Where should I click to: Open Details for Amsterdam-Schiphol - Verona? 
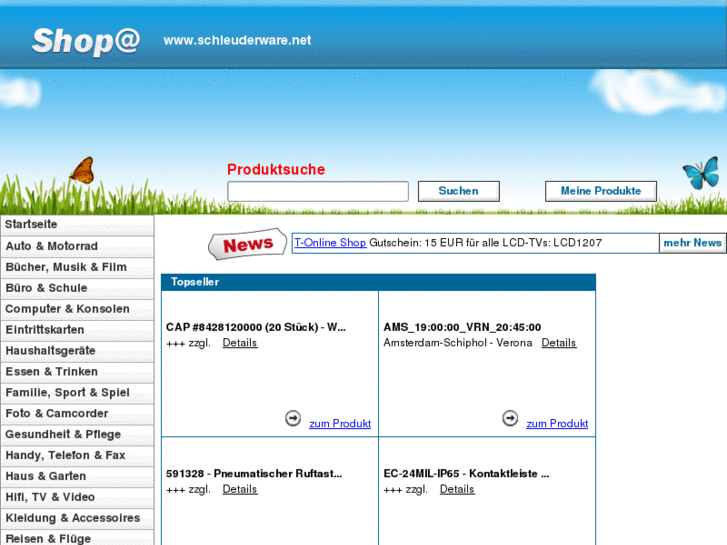(559, 343)
